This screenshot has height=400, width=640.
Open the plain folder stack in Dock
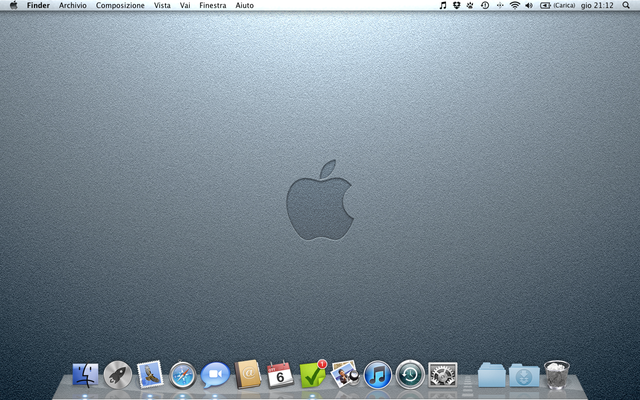click(x=492, y=375)
